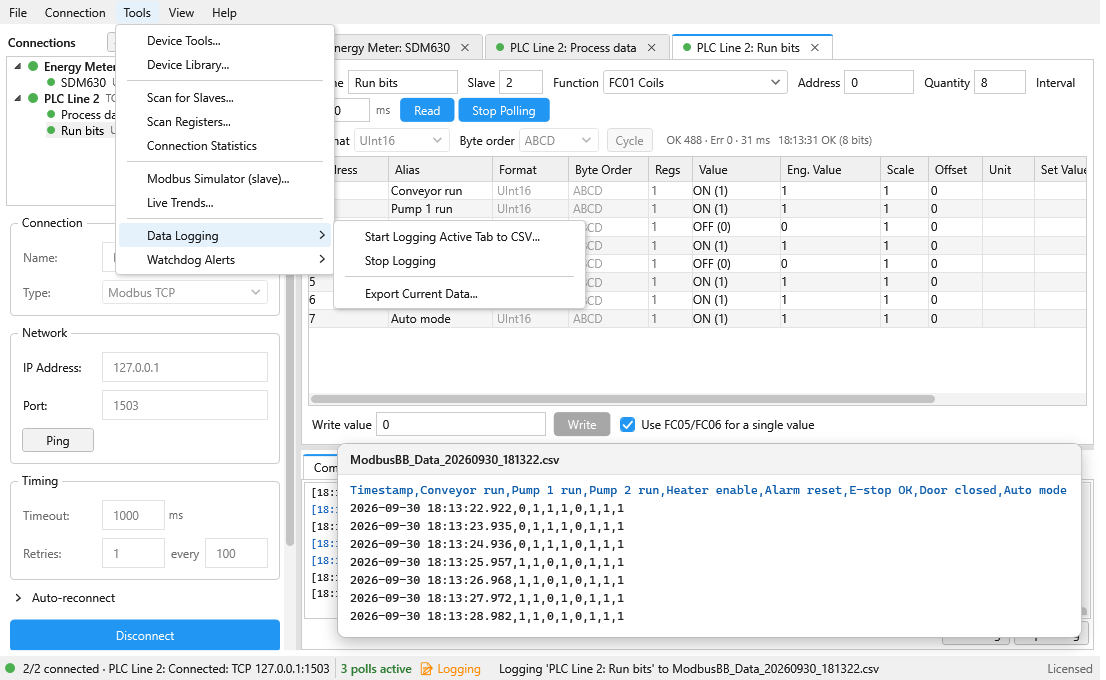Open the Type Modbus TCP dropdown

tap(185, 293)
